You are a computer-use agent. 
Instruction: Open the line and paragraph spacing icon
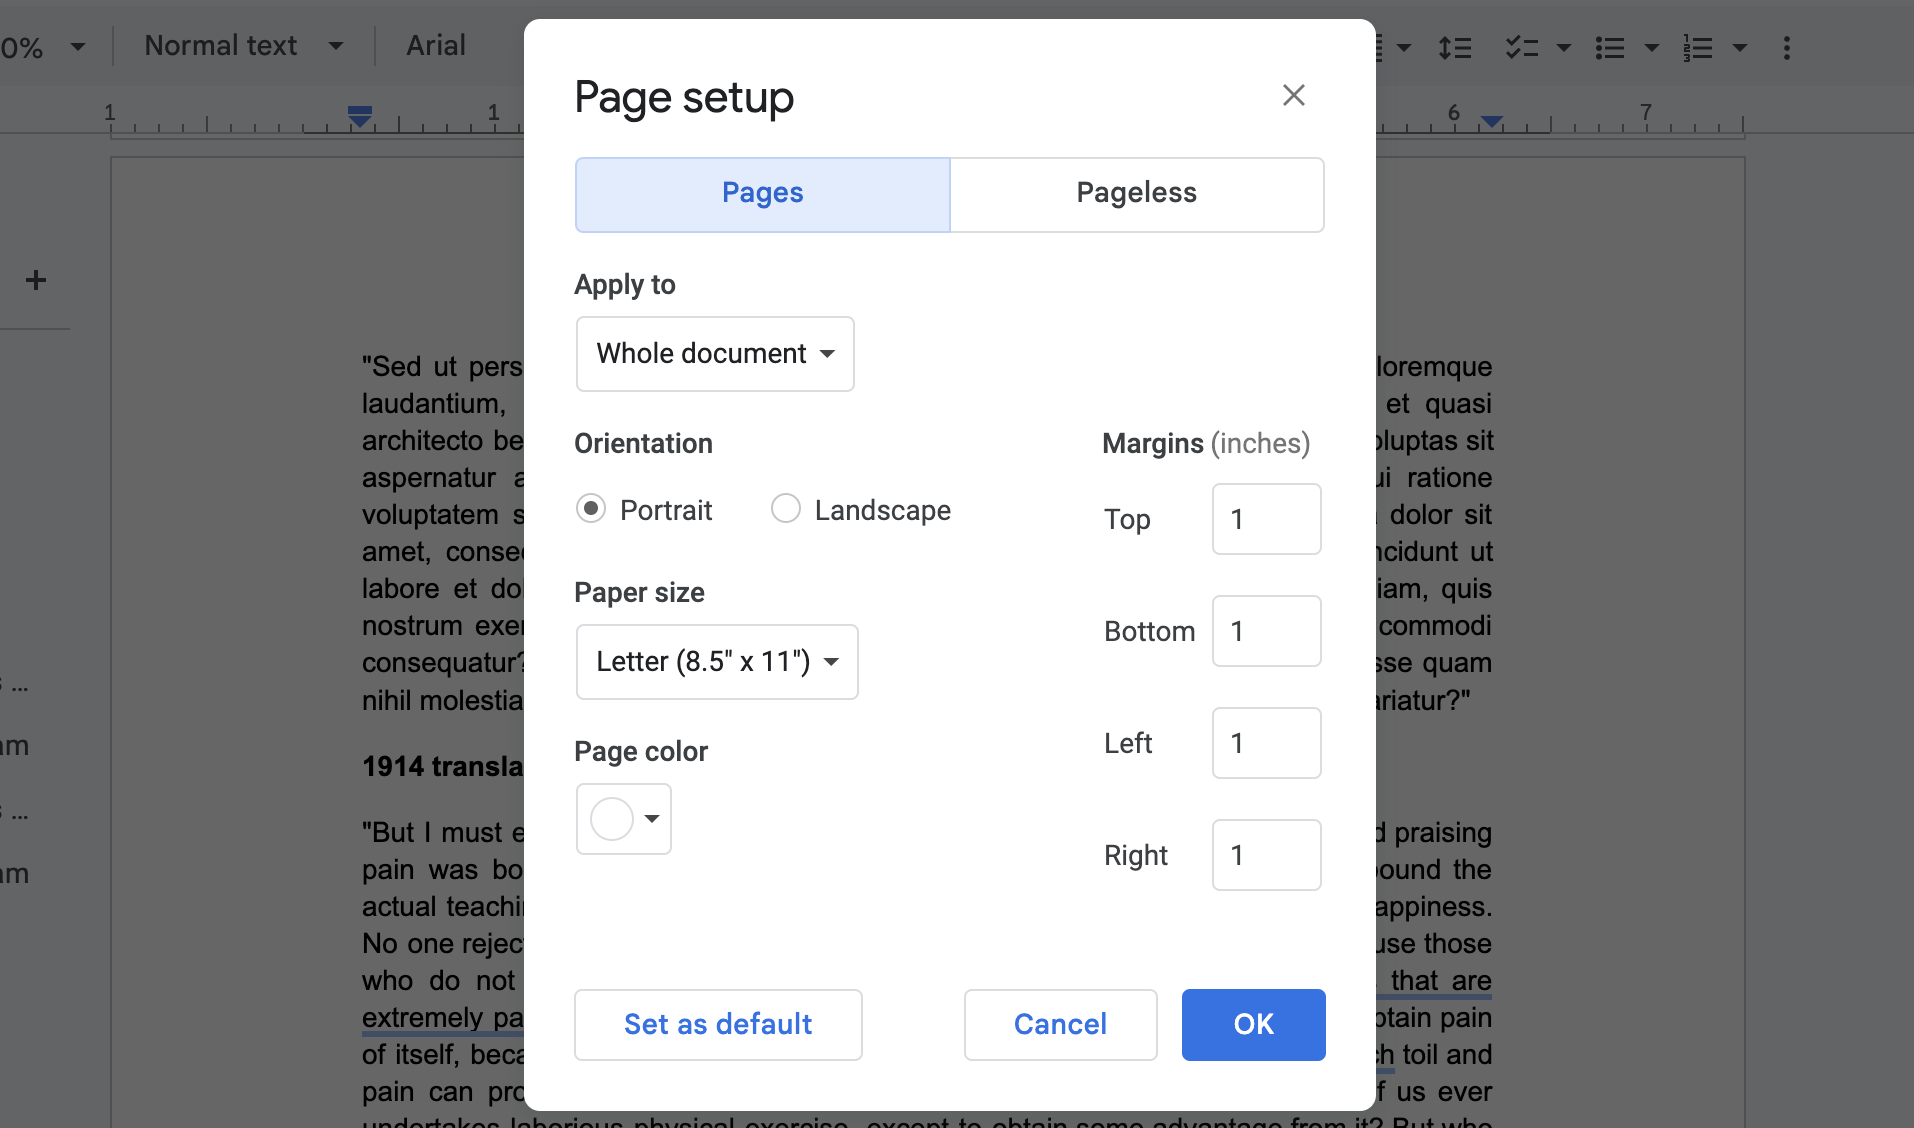1455,47
